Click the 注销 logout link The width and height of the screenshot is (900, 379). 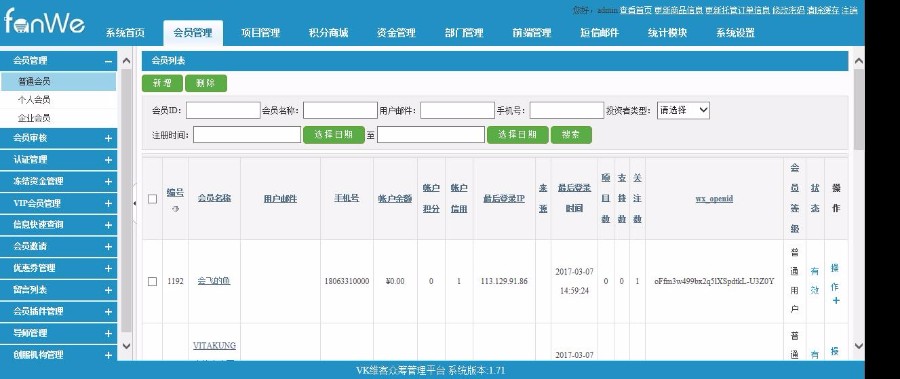pyautogui.click(x=850, y=10)
